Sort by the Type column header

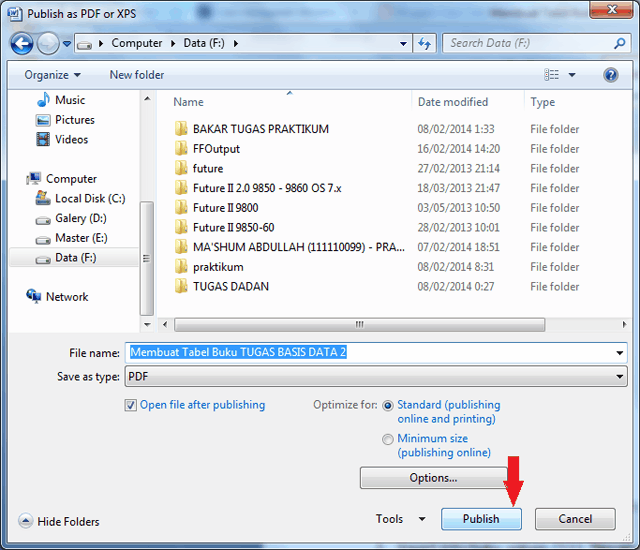click(542, 102)
